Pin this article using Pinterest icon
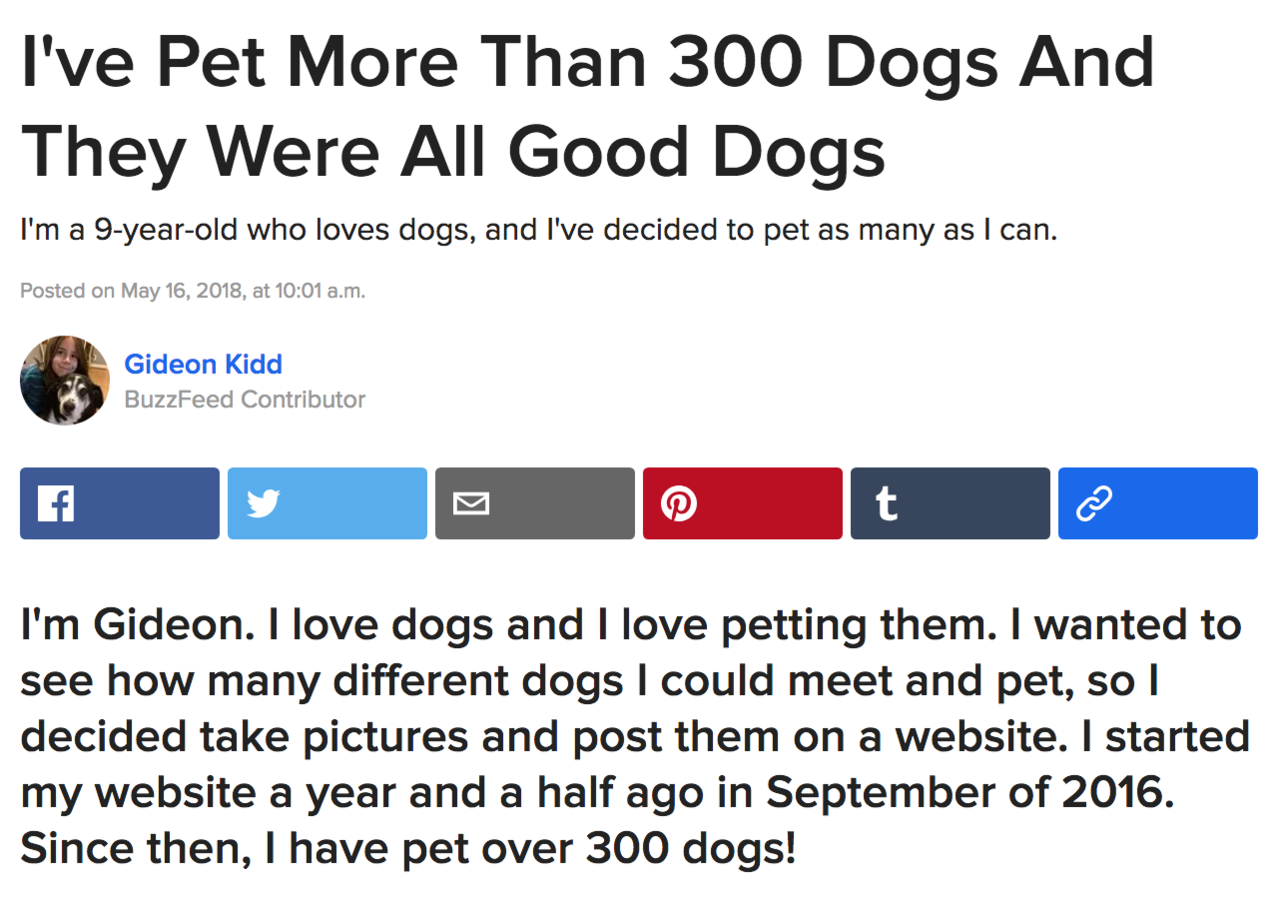The image size is (1280, 903). point(742,503)
